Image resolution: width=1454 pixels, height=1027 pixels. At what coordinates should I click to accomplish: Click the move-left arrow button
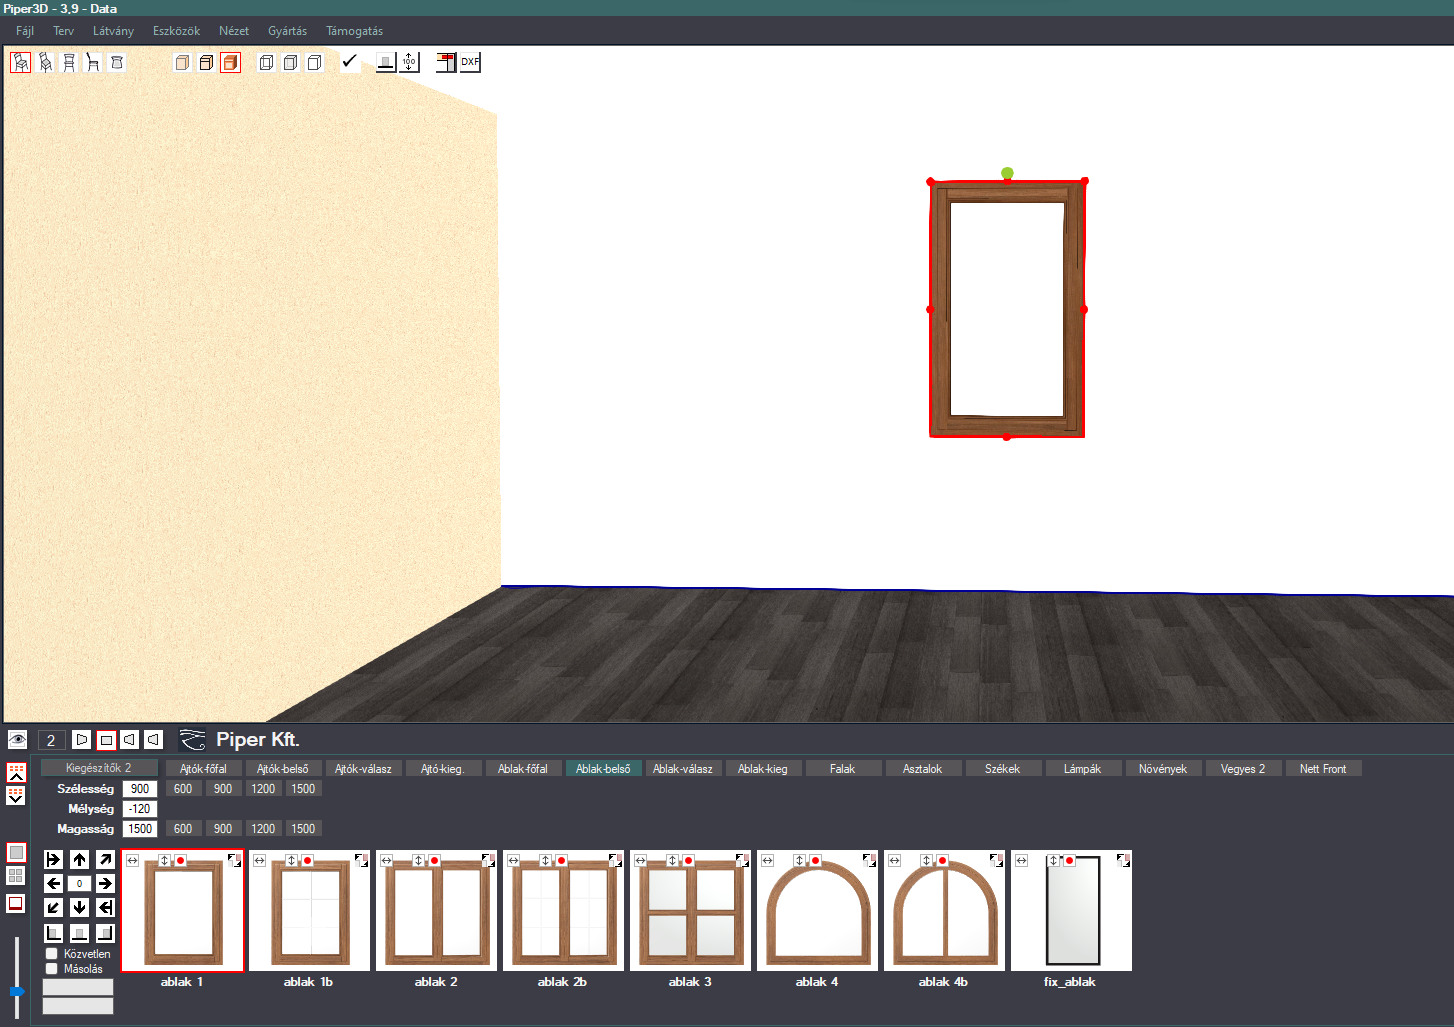click(x=54, y=883)
